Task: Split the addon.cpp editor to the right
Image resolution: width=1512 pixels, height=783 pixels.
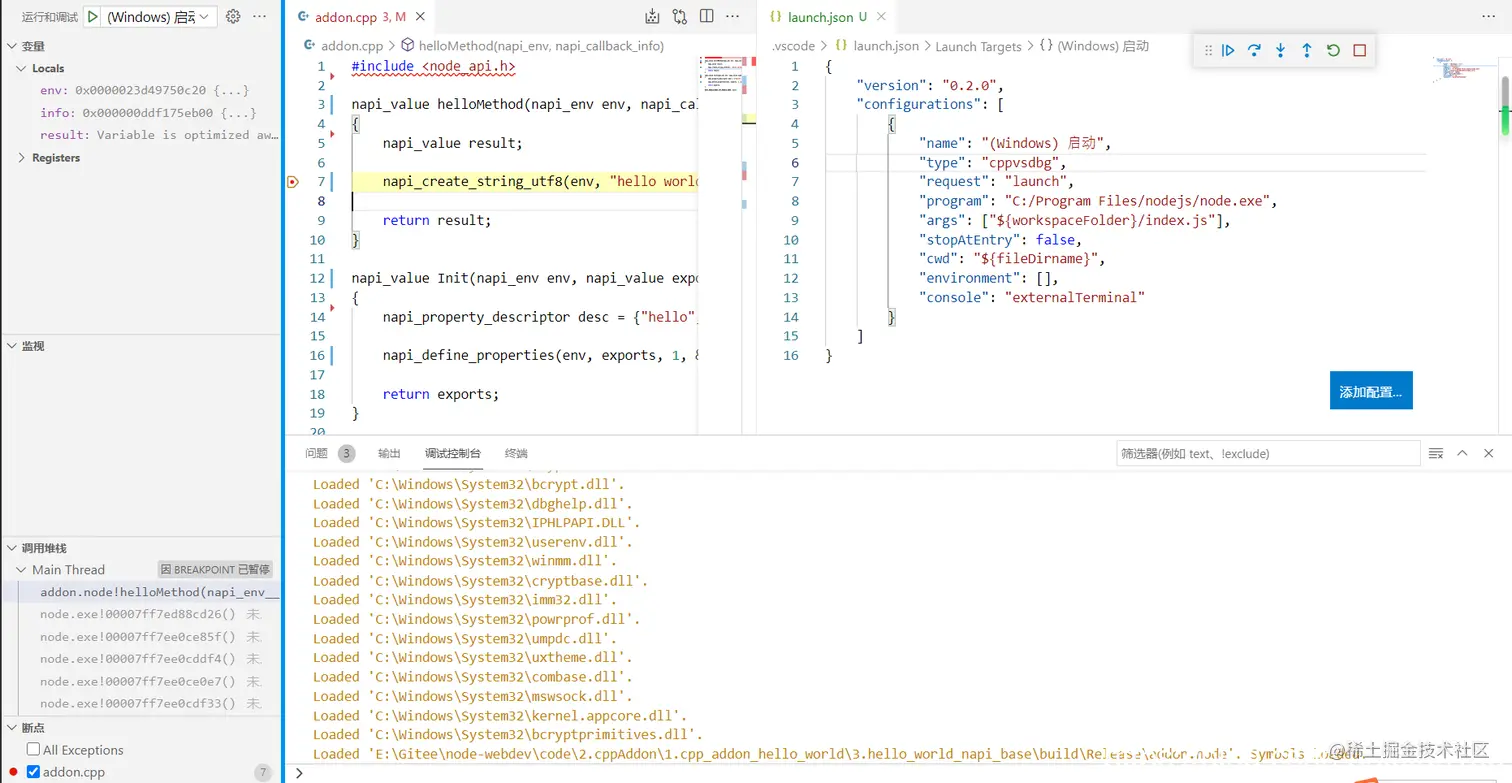Action: pyautogui.click(x=707, y=16)
